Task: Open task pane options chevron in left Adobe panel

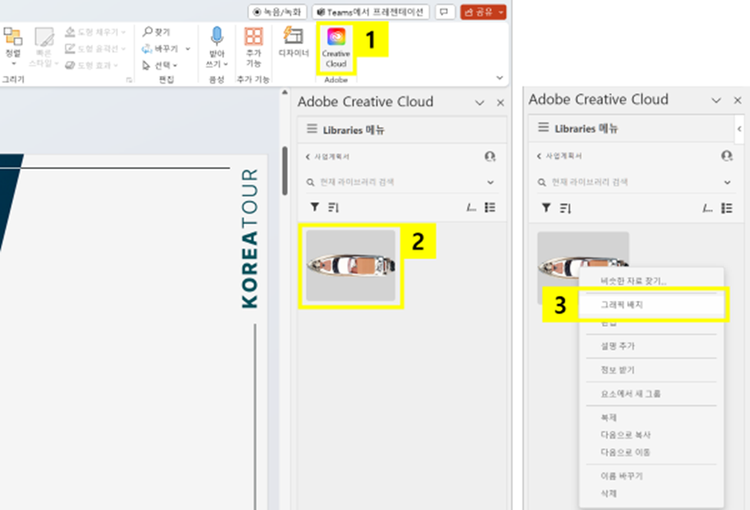Action: [479, 102]
